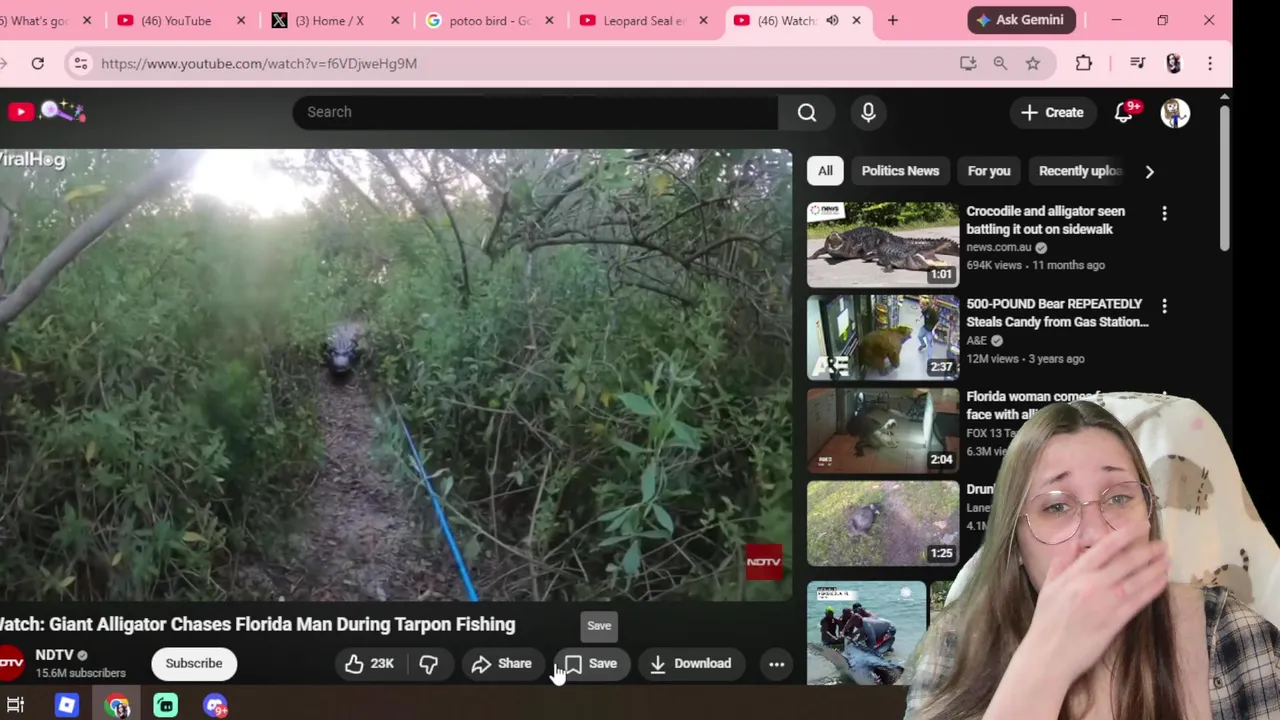Click the NDTV channel avatar
This screenshot has height=720, width=1280.
point(11,663)
